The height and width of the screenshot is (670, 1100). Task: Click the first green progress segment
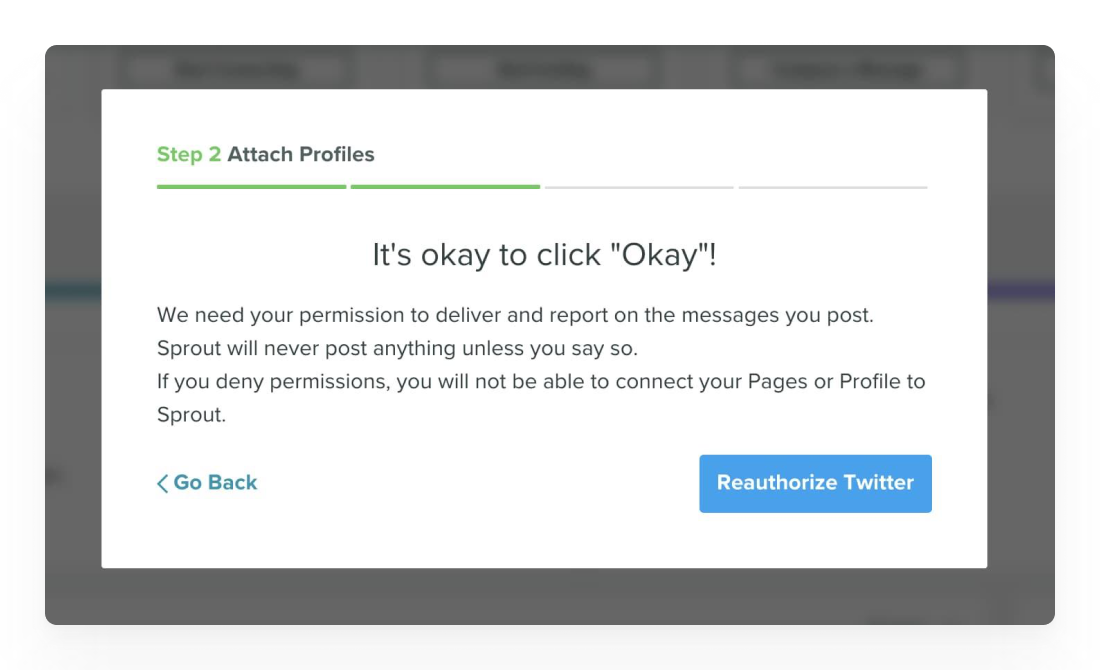[250, 186]
